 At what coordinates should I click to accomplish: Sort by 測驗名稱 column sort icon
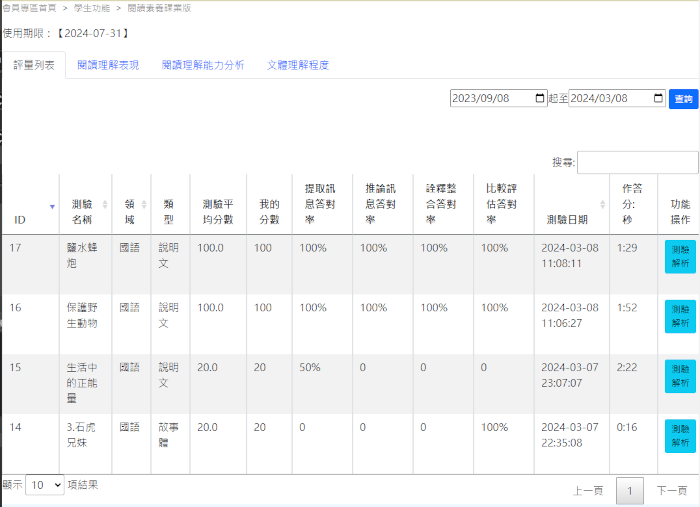point(103,204)
